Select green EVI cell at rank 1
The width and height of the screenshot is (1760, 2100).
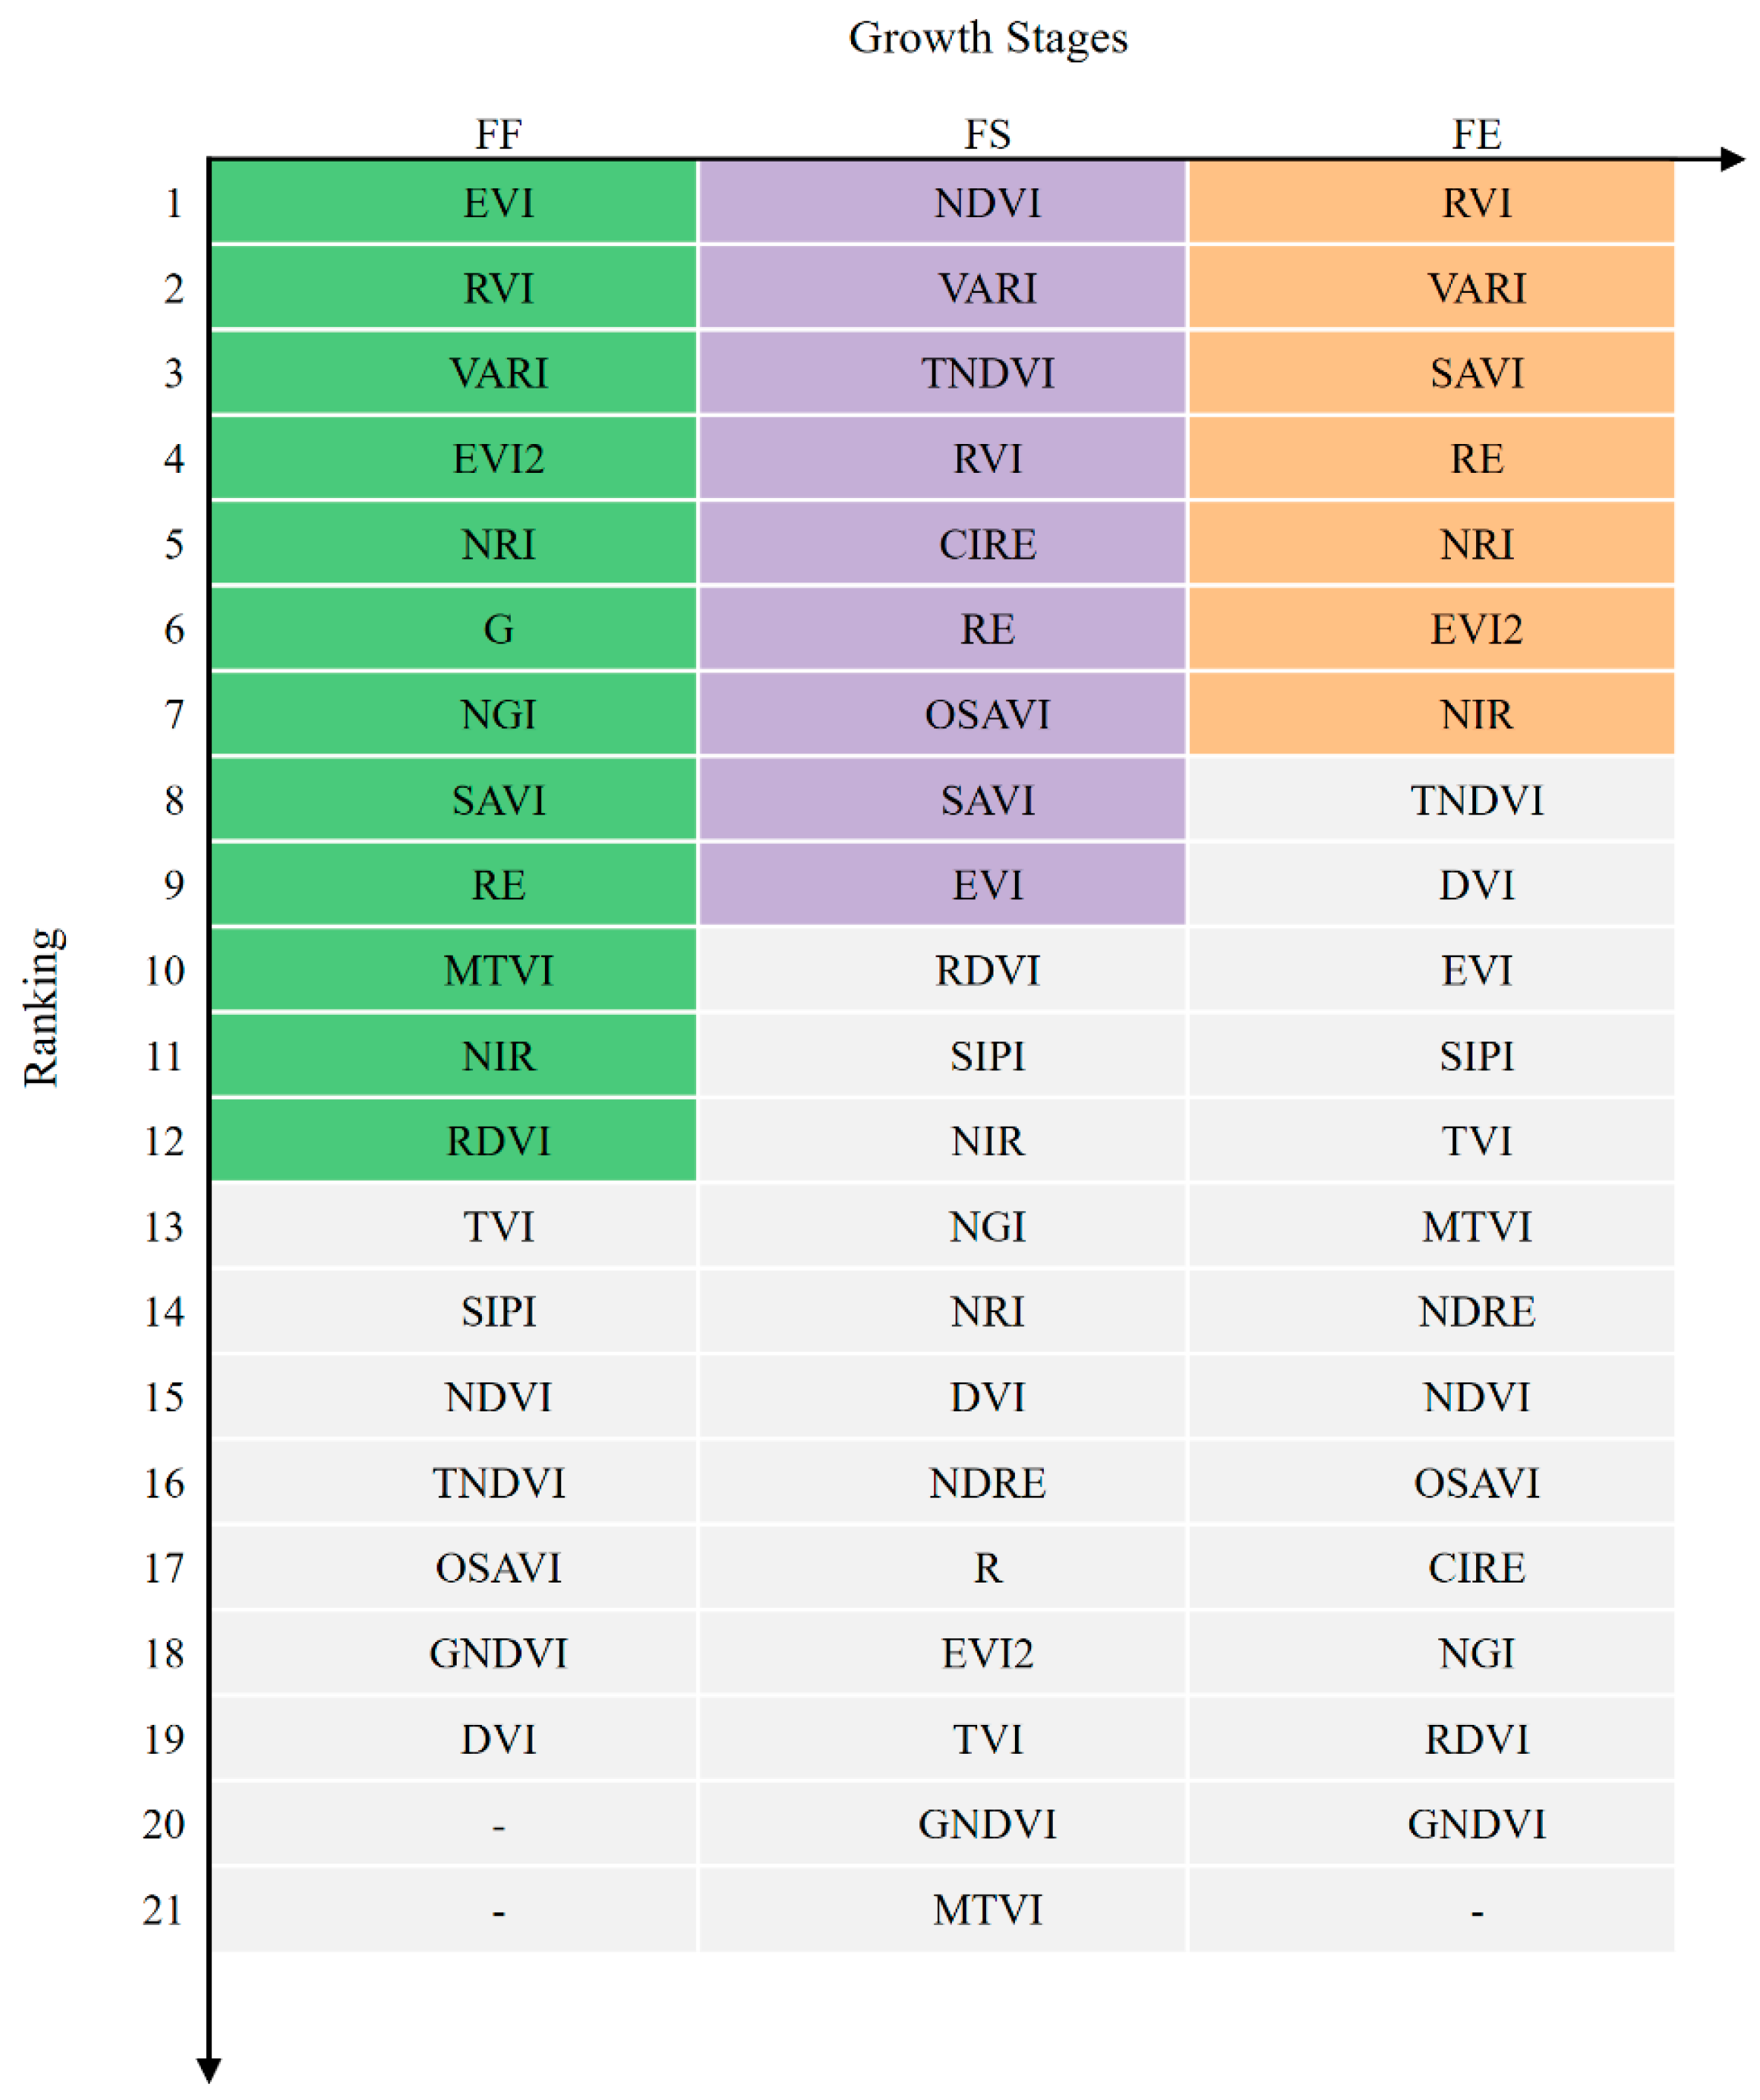tap(498, 203)
